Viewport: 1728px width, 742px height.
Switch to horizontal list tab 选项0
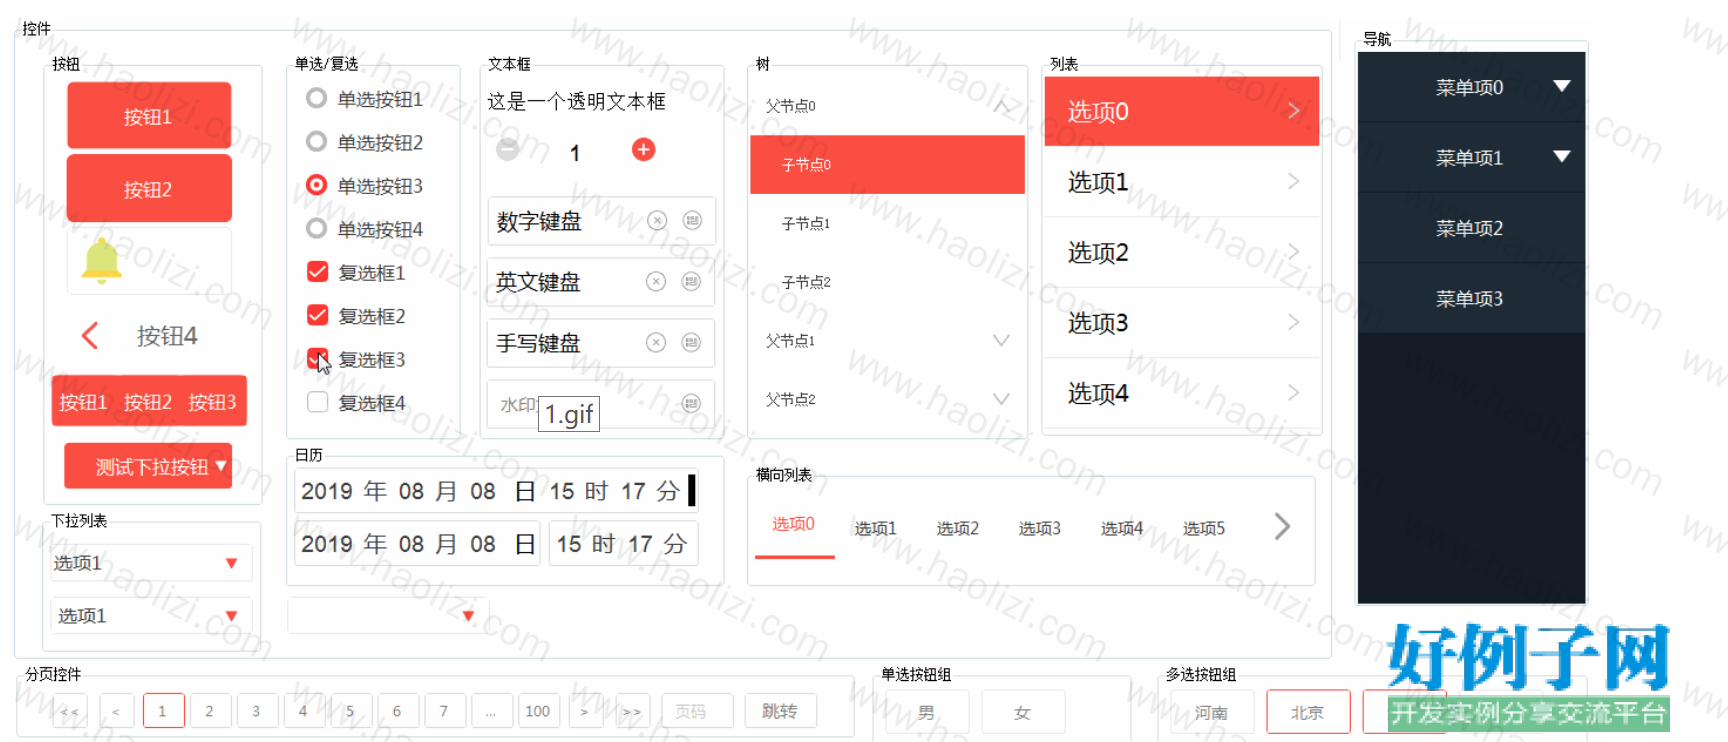[x=794, y=524]
